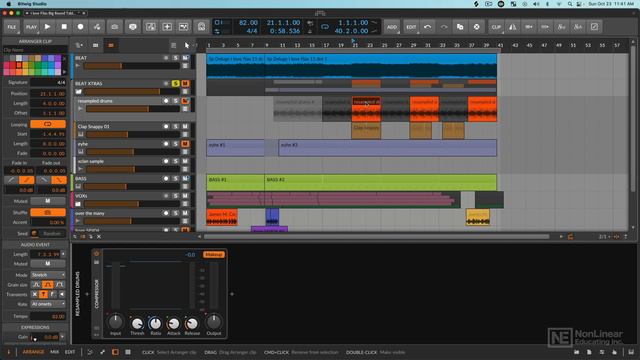
Task: Toggle the clip Shuffle button
Action: (x=48, y=213)
